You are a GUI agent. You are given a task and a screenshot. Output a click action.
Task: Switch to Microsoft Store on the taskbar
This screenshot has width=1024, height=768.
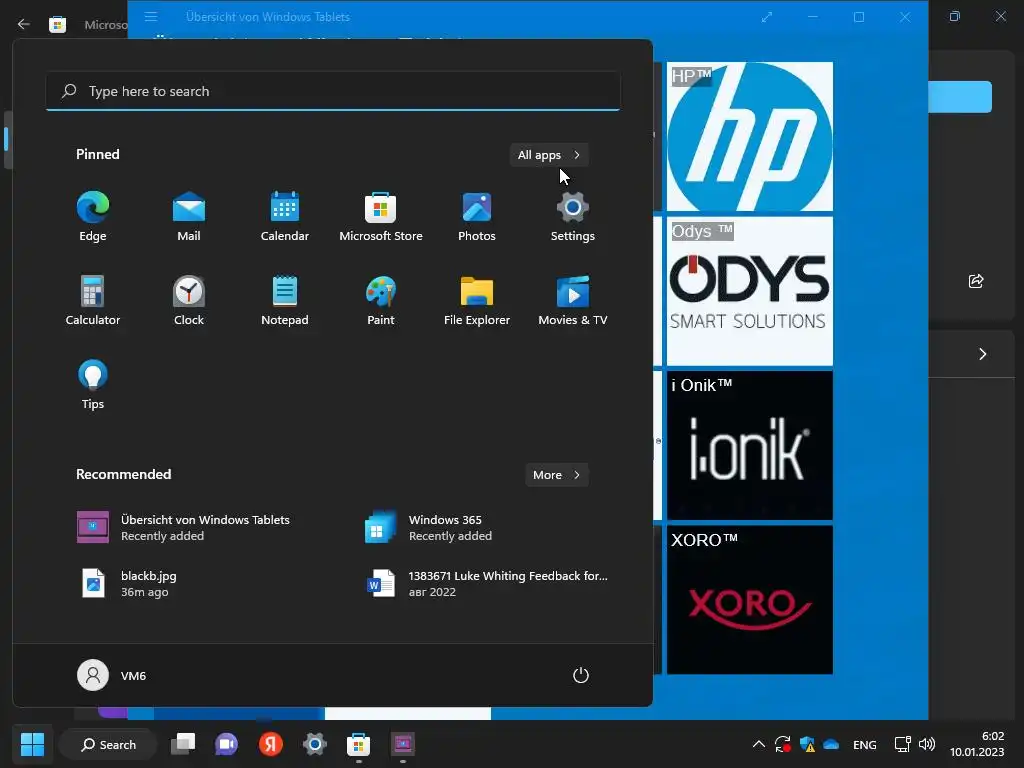click(358, 744)
